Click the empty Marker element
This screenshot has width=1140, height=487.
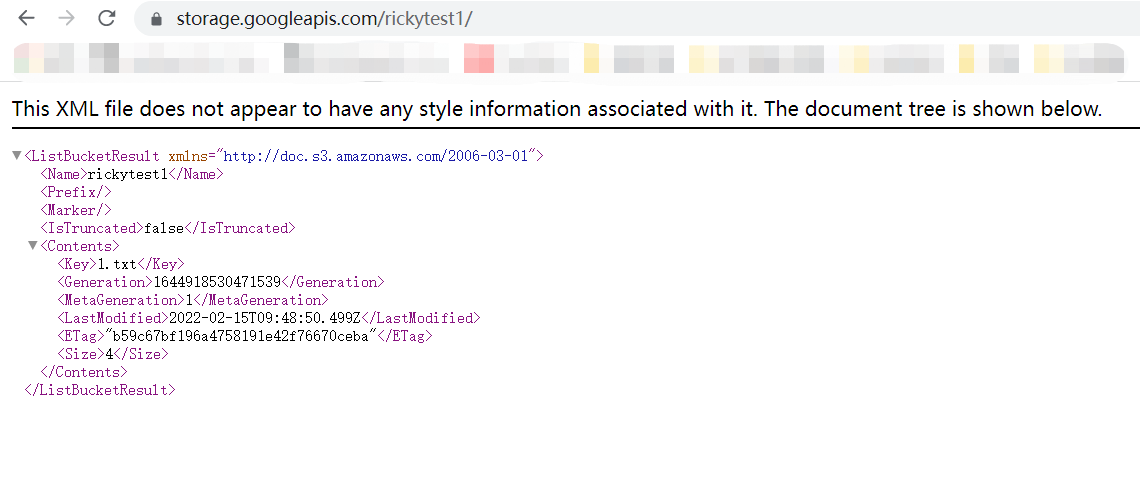click(x=76, y=210)
